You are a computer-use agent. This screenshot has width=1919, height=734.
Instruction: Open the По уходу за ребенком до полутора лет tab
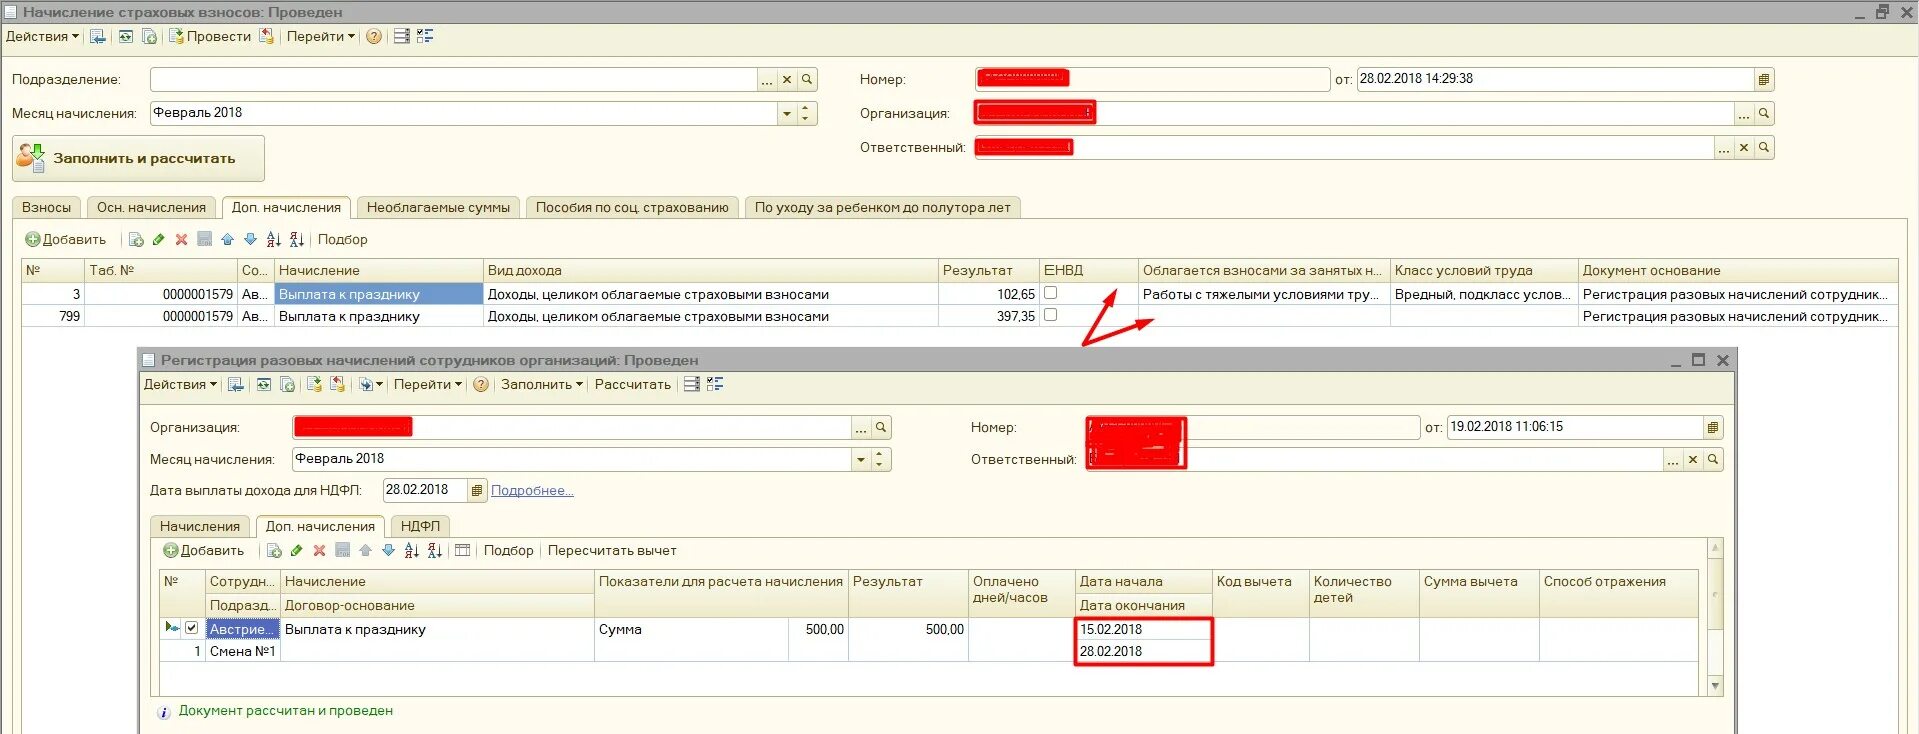click(x=882, y=207)
